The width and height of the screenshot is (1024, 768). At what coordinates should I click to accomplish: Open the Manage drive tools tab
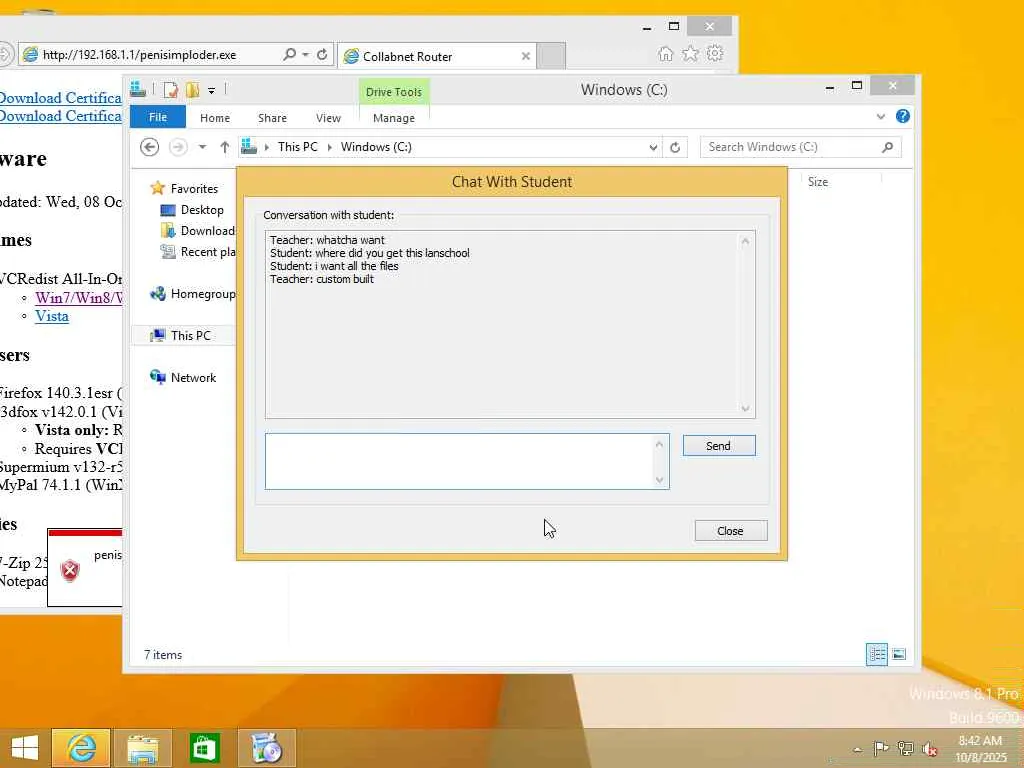(x=394, y=118)
